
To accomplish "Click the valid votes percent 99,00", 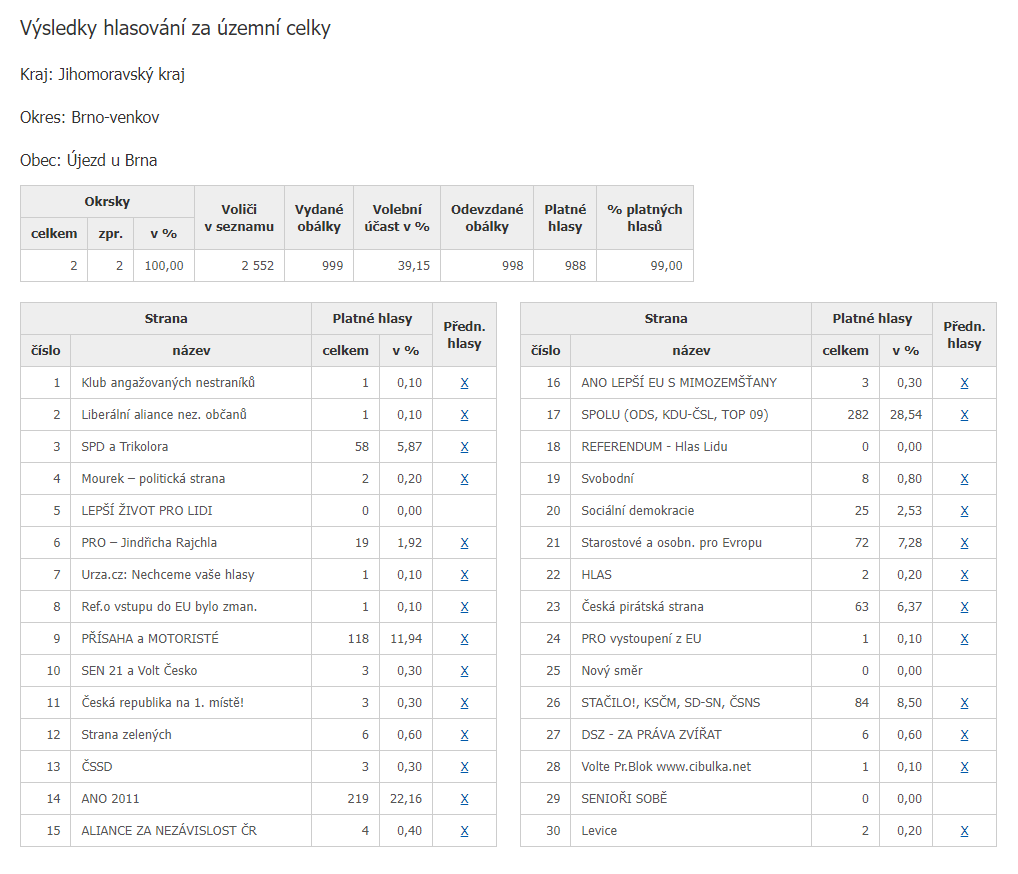I will (x=666, y=266).
